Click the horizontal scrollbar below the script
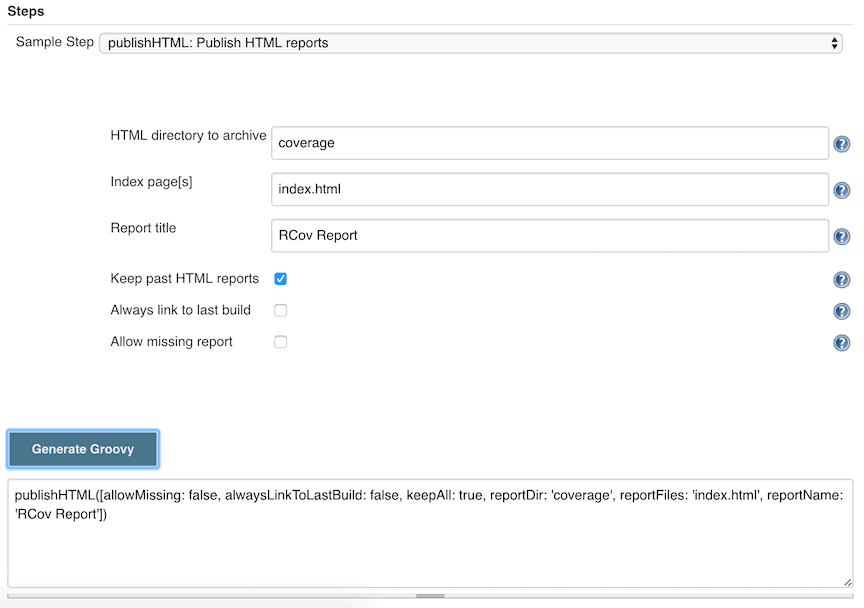 [x=430, y=594]
